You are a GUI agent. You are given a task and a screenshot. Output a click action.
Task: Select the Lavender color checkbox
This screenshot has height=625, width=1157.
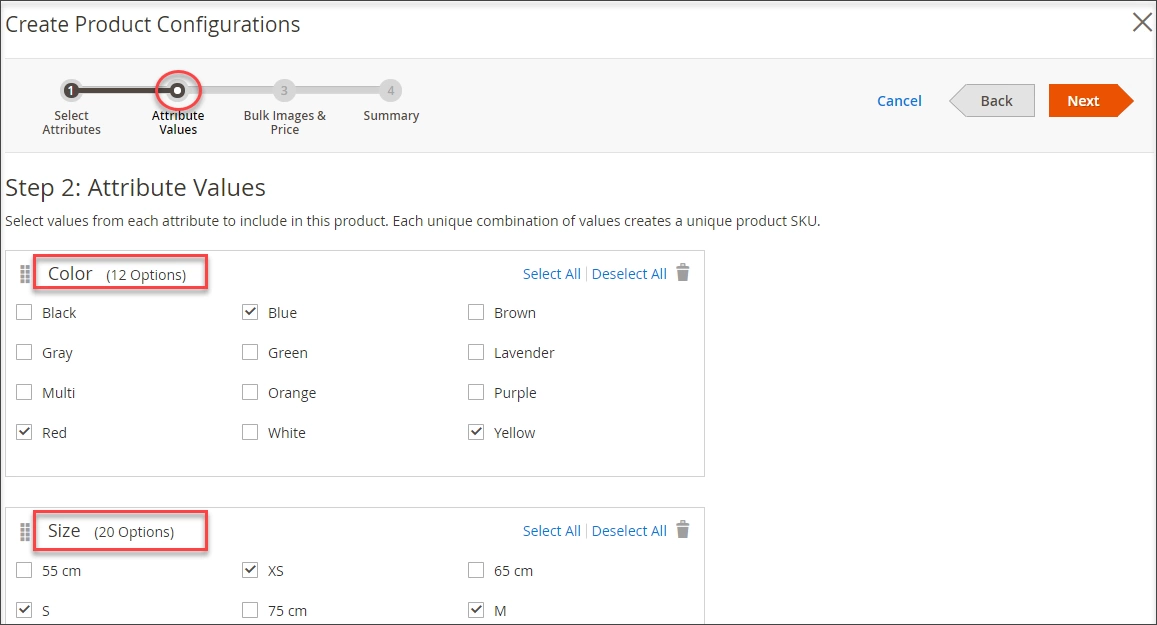pyautogui.click(x=476, y=352)
